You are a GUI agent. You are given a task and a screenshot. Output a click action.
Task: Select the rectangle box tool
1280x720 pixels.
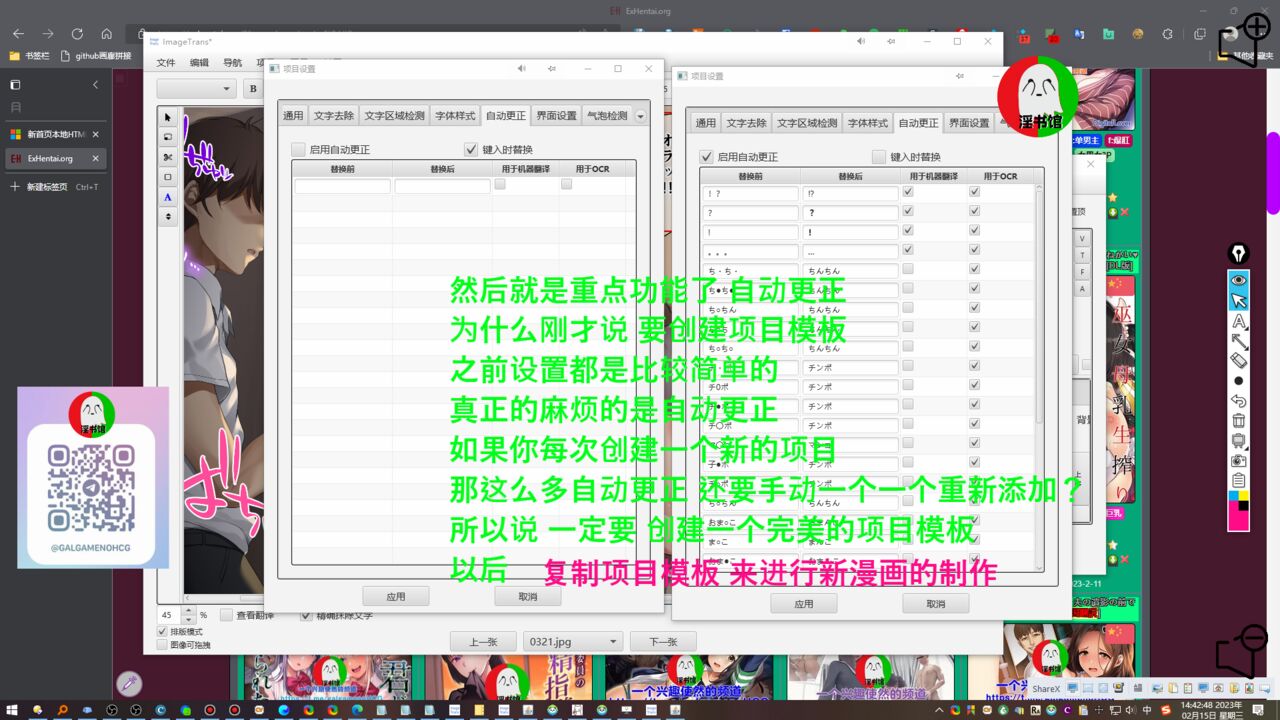click(x=167, y=177)
